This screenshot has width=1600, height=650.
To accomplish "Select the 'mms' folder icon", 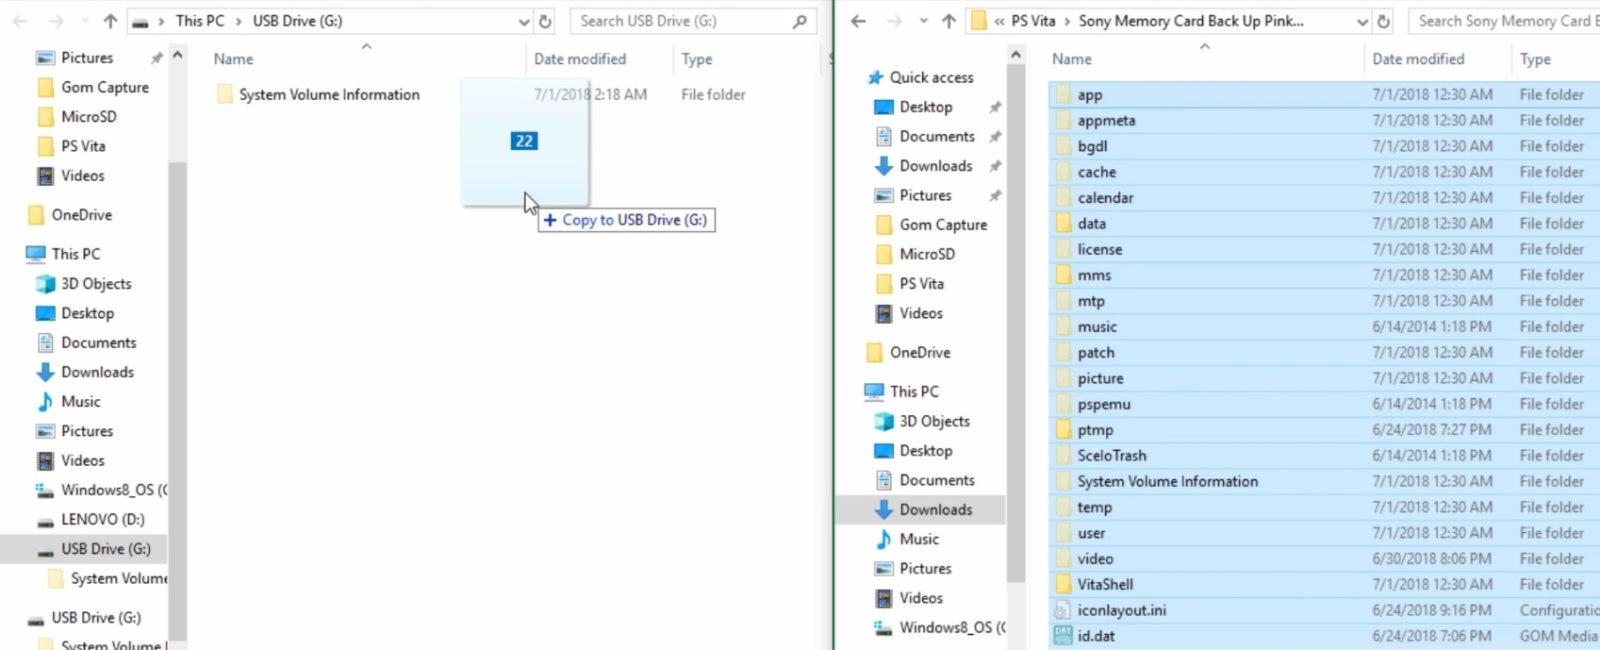I will [x=1063, y=275].
